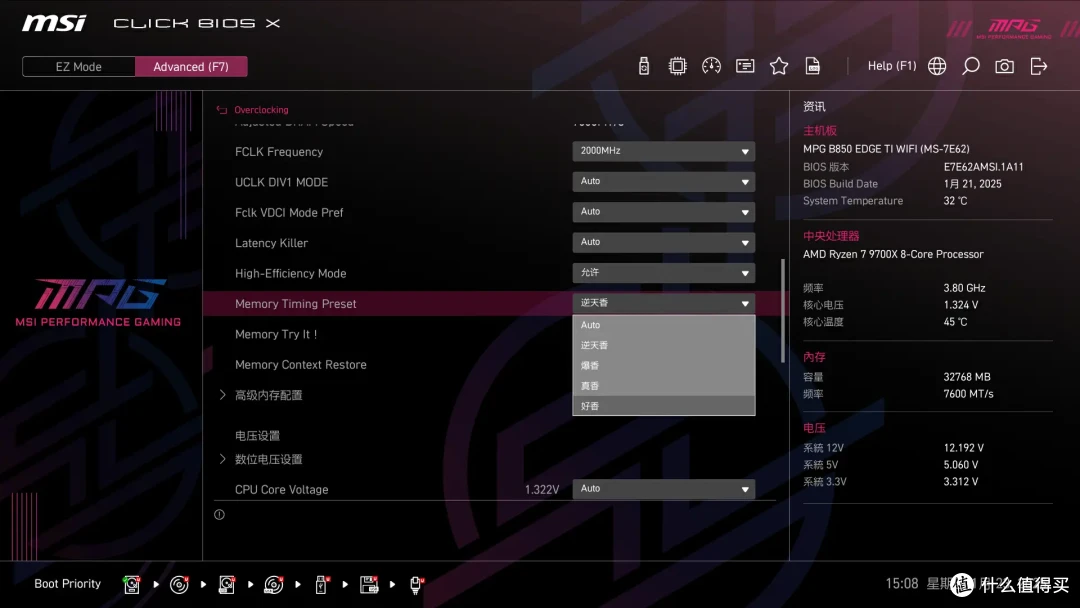This screenshot has height=608, width=1080.
Task: Select the network cable boot icon
Action: pyautogui.click(x=417, y=585)
